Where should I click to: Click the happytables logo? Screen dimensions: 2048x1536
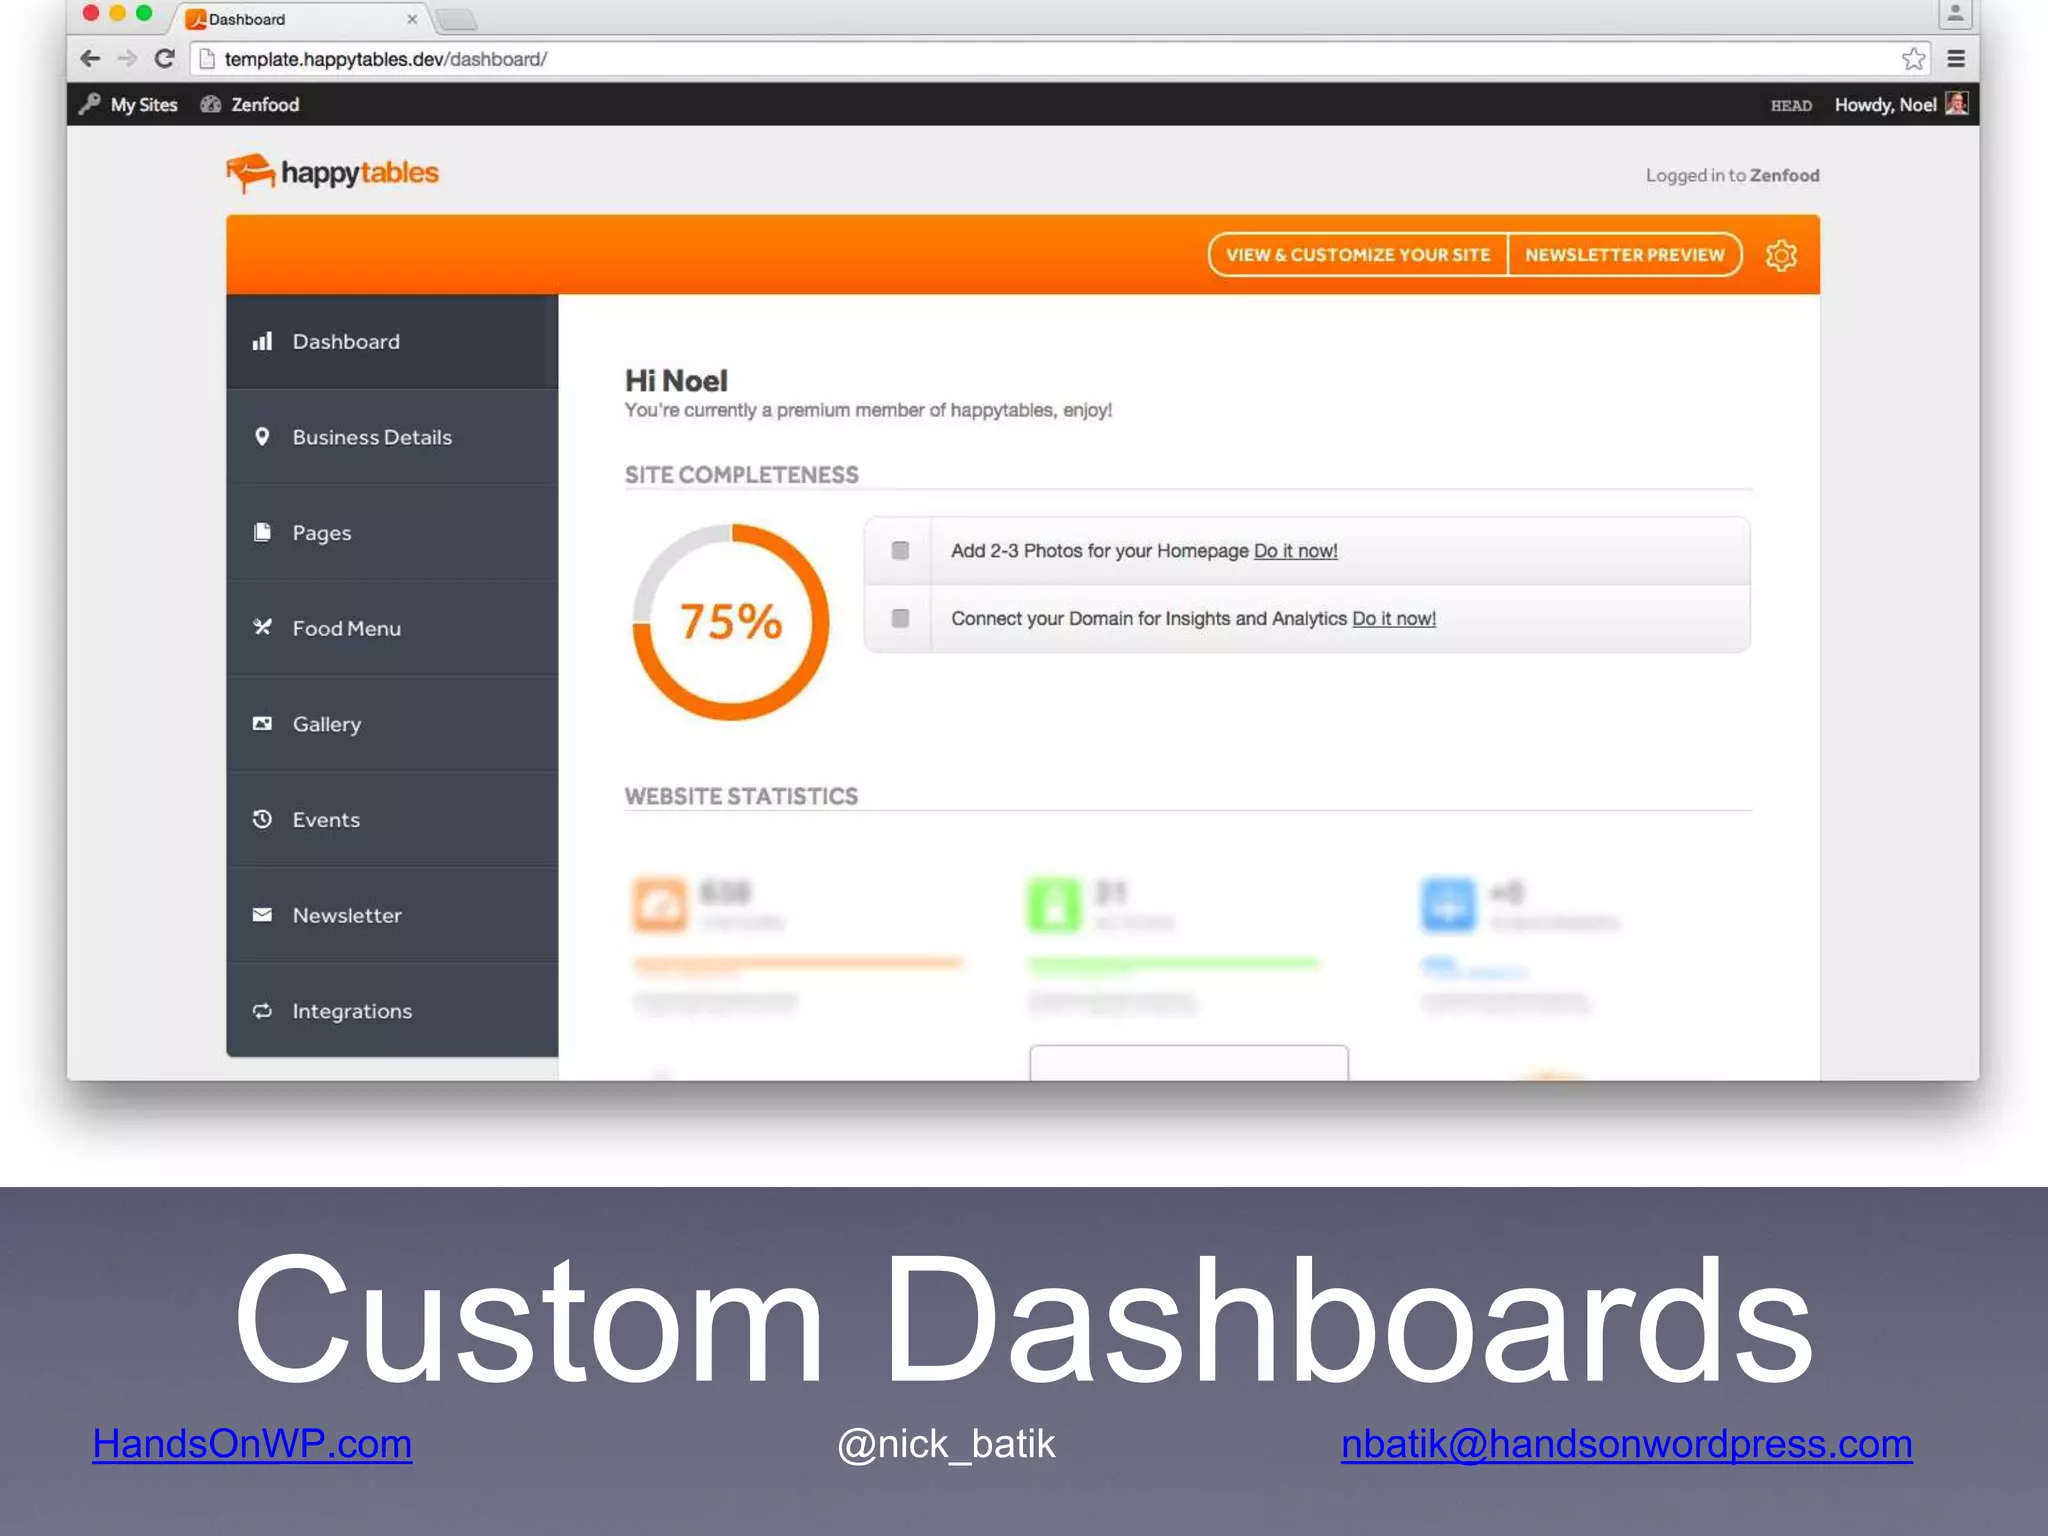tap(332, 173)
